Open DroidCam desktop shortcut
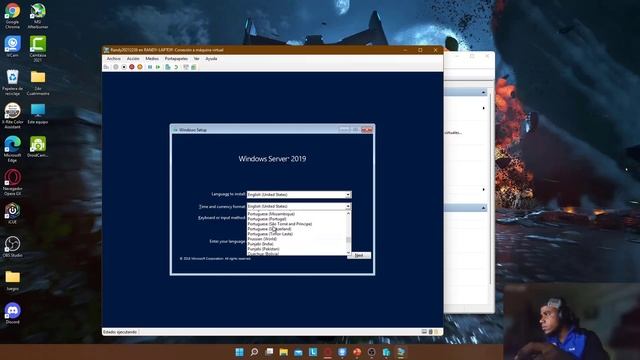This screenshot has height=360, width=640. click(38, 147)
